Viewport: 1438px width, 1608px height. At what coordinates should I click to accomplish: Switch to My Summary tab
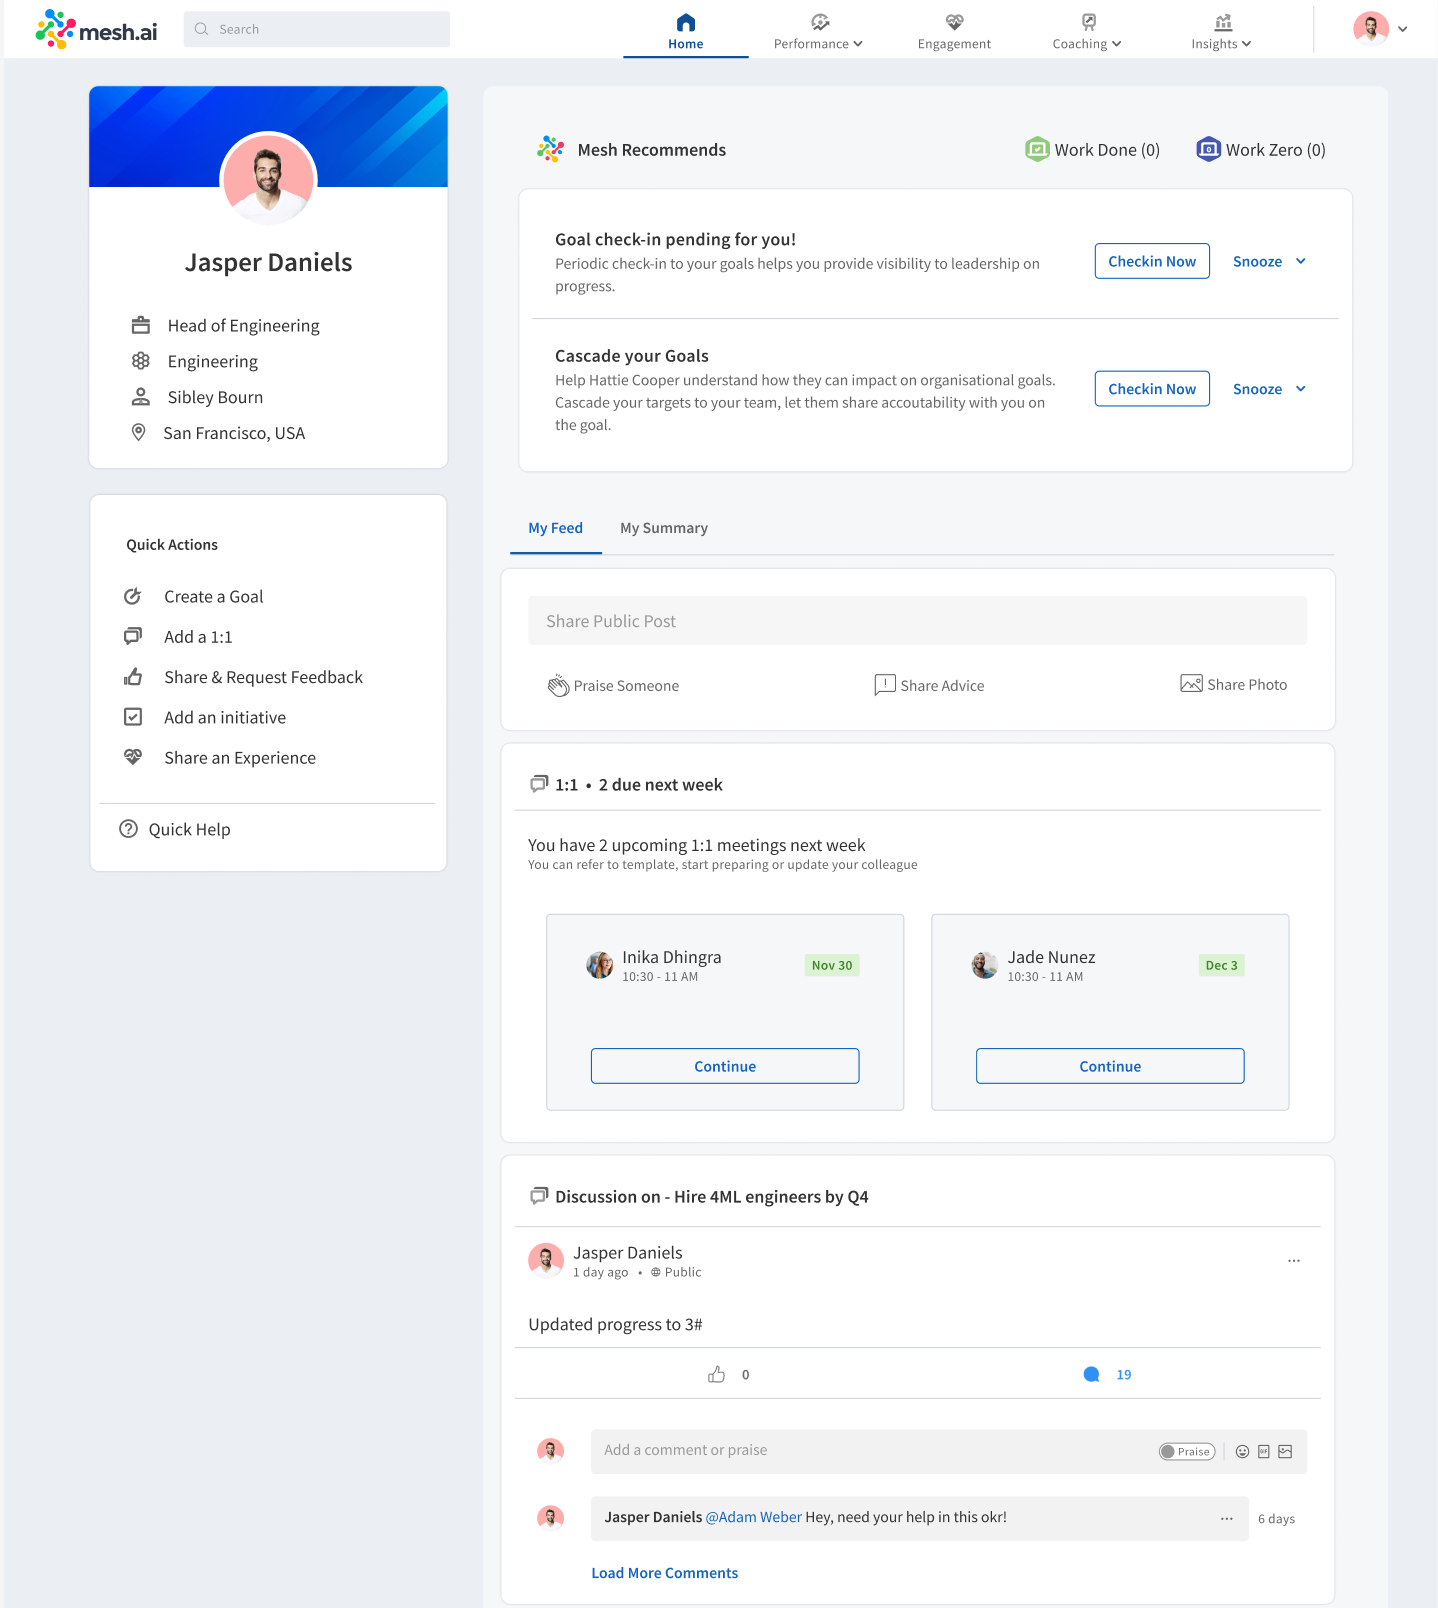coord(664,528)
